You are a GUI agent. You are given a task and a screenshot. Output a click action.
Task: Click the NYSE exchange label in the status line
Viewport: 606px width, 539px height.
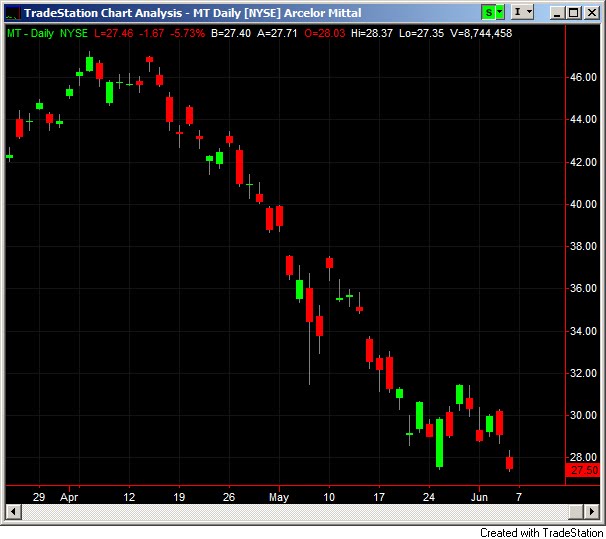pyautogui.click(x=74, y=33)
